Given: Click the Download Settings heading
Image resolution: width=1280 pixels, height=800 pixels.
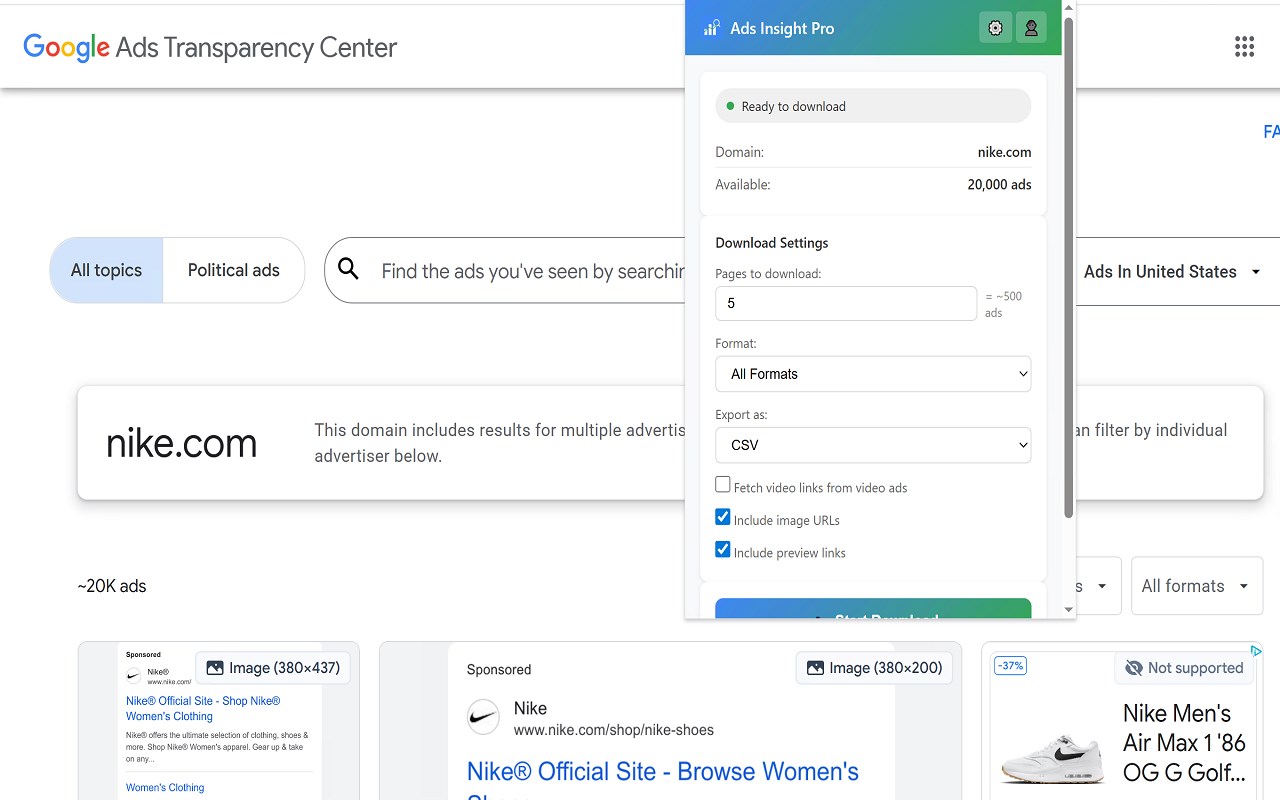Looking at the screenshot, I should pos(772,243).
